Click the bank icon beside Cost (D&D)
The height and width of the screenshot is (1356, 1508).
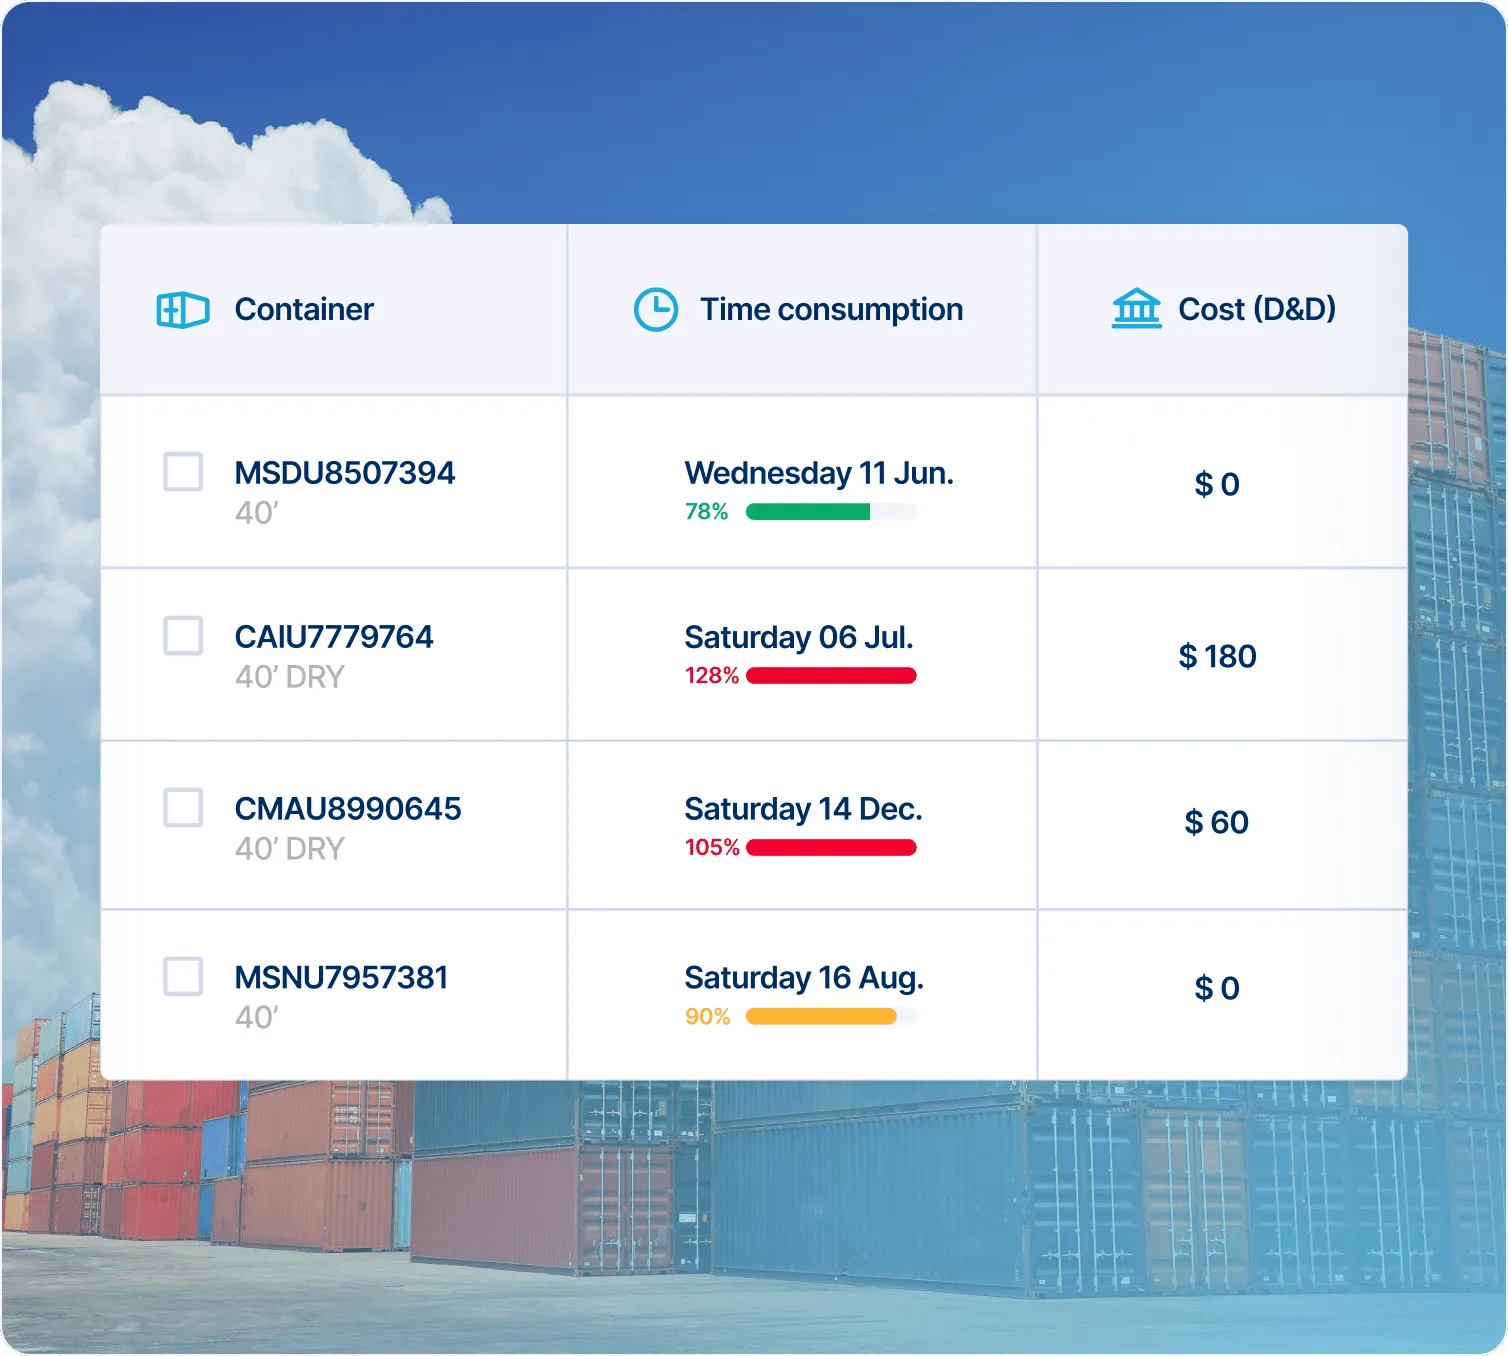[1136, 309]
